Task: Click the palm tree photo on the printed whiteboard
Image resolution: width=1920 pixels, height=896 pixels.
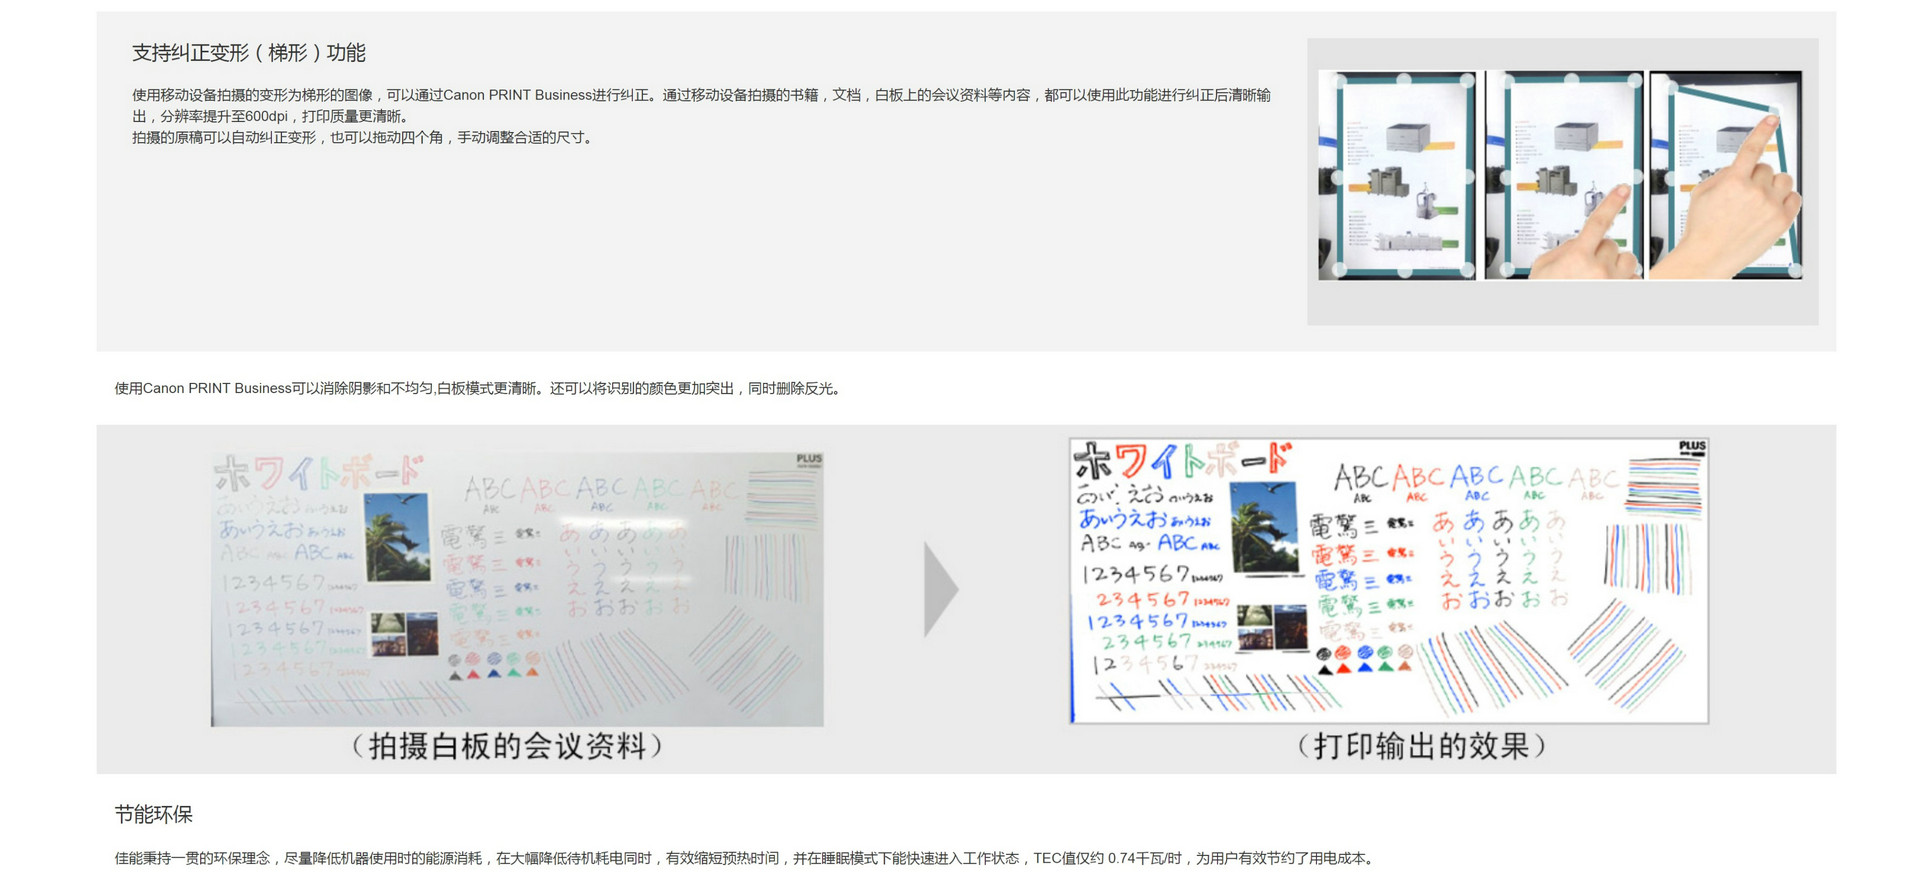Action: click(1264, 527)
